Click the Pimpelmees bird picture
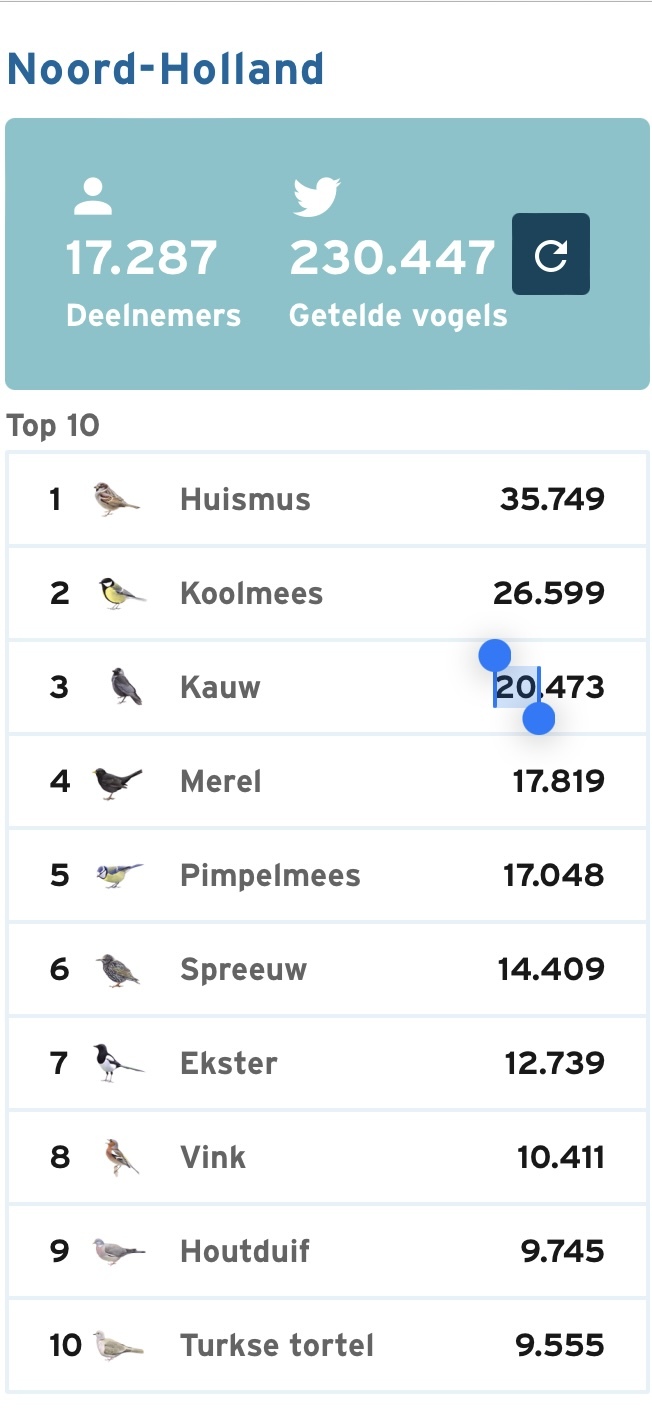 pos(119,875)
